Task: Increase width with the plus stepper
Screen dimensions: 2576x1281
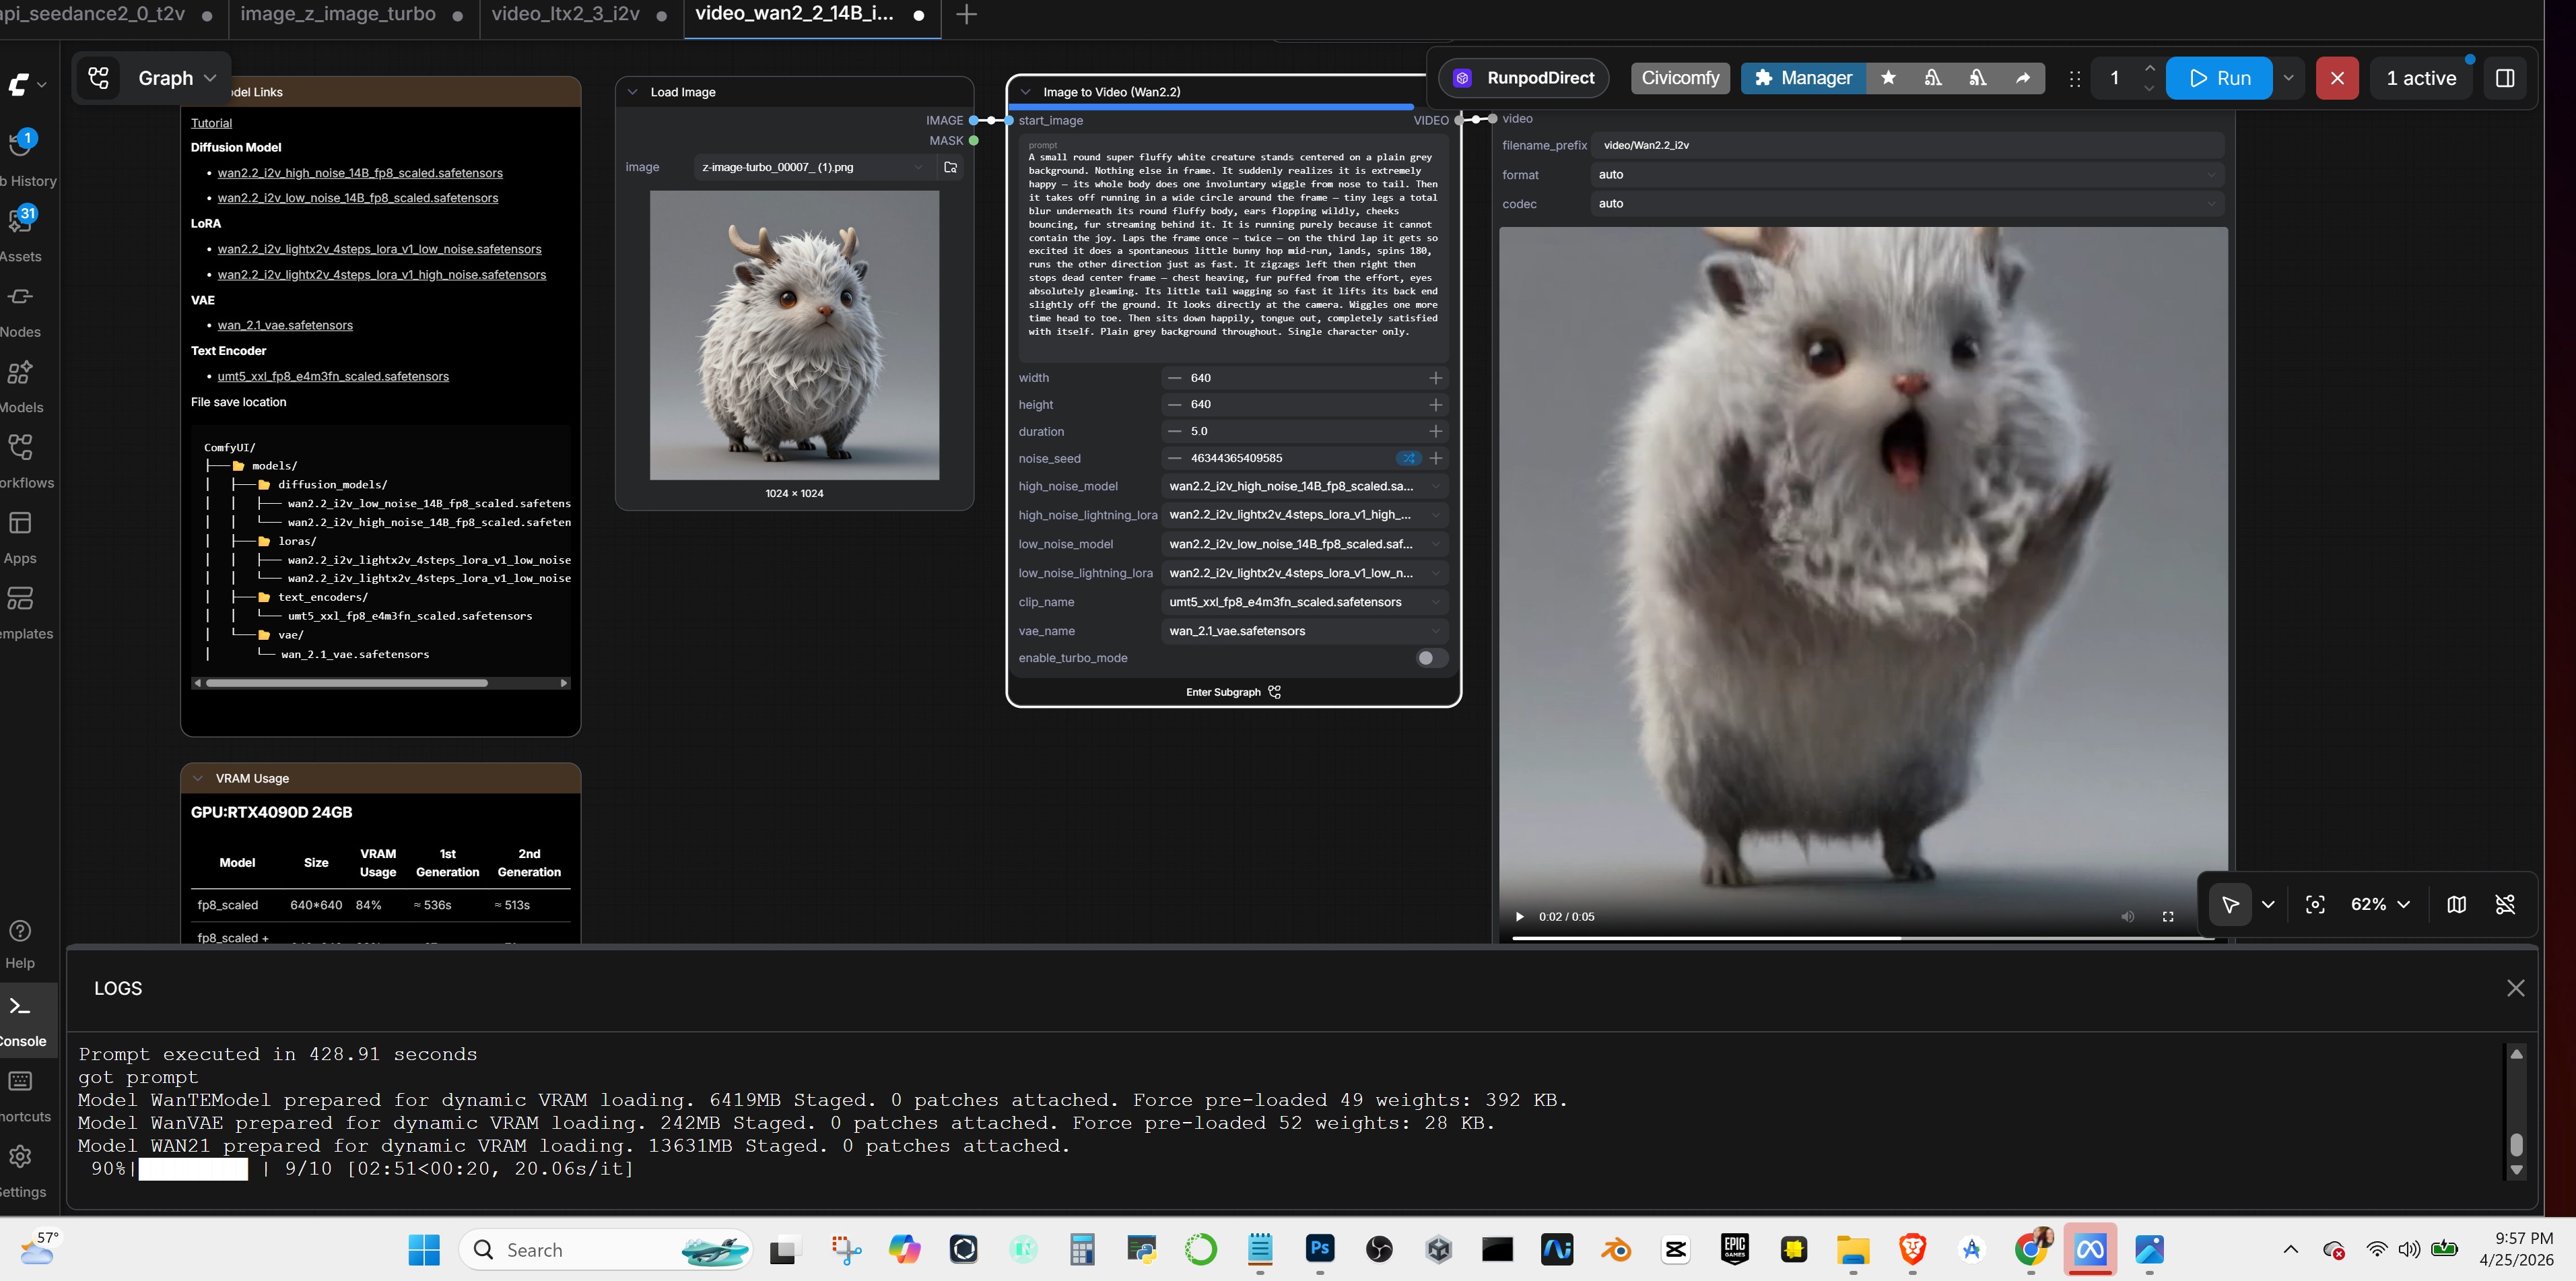Action: [1435, 378]
